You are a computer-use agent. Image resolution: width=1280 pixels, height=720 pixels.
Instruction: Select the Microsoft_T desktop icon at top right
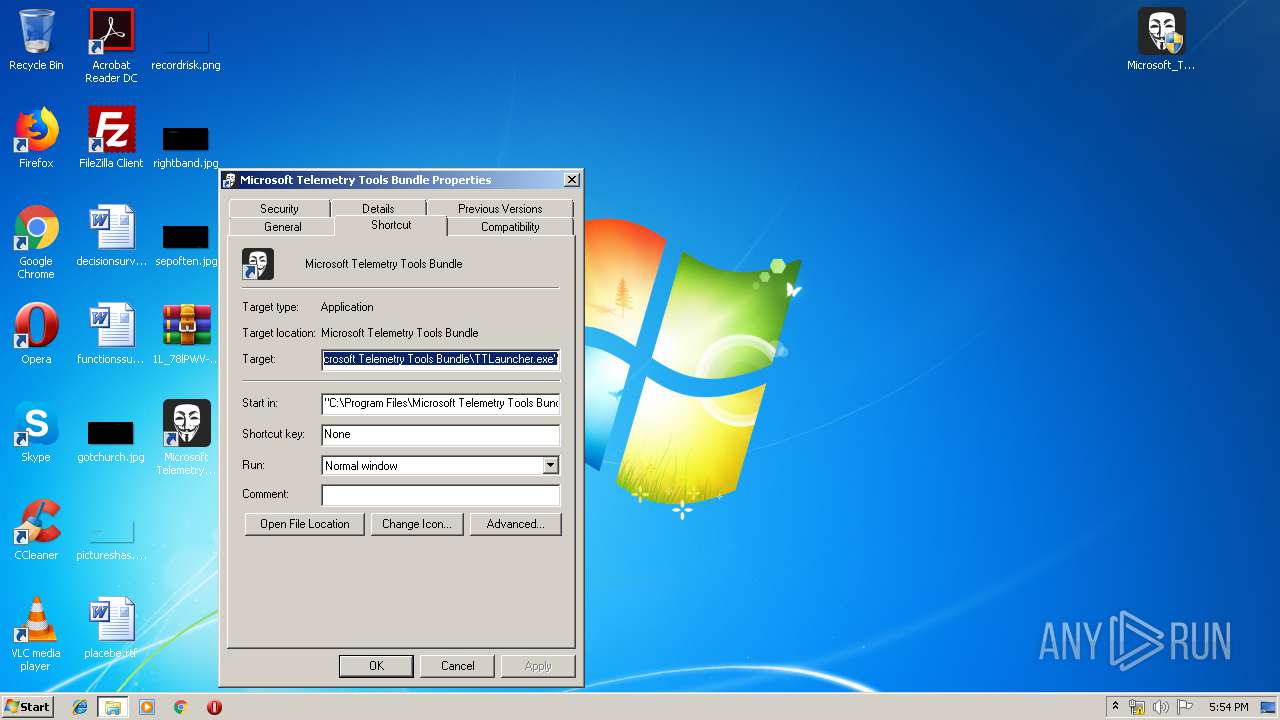tap(1161, 40)
